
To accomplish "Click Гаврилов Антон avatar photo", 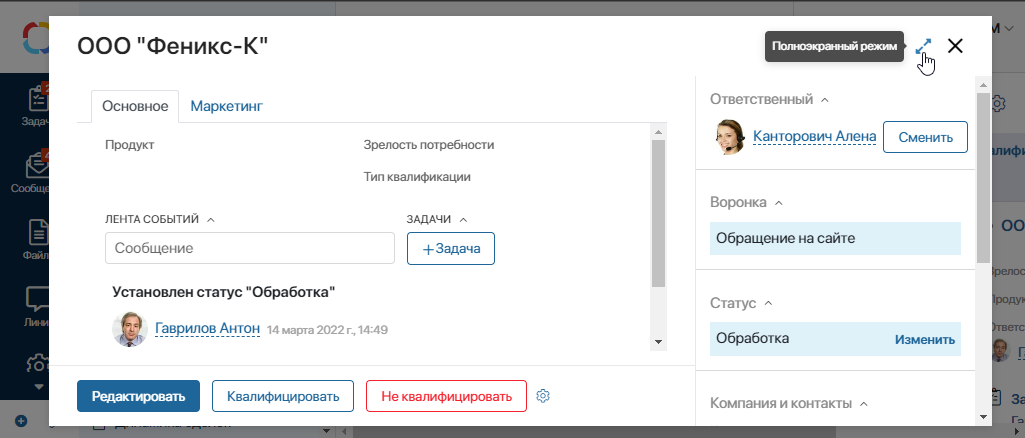I will tap(129, 329).
